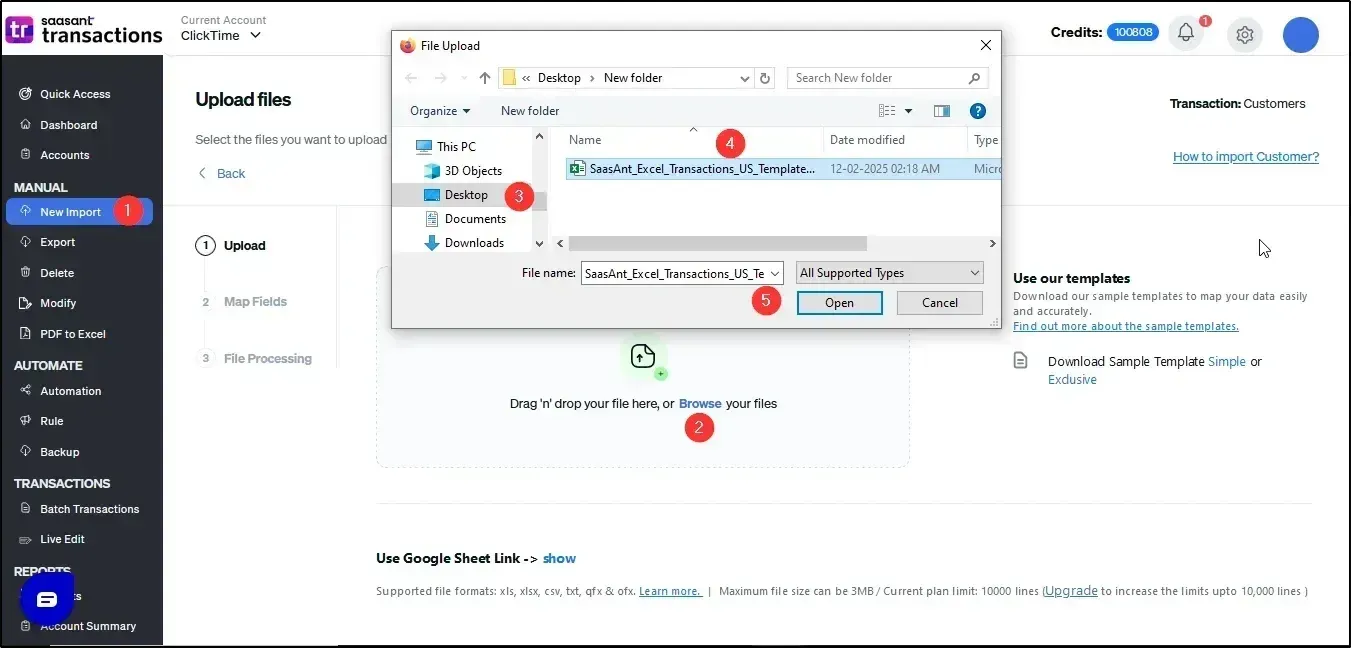Click the Browse link in the drop zone

[x=700, y=404]
